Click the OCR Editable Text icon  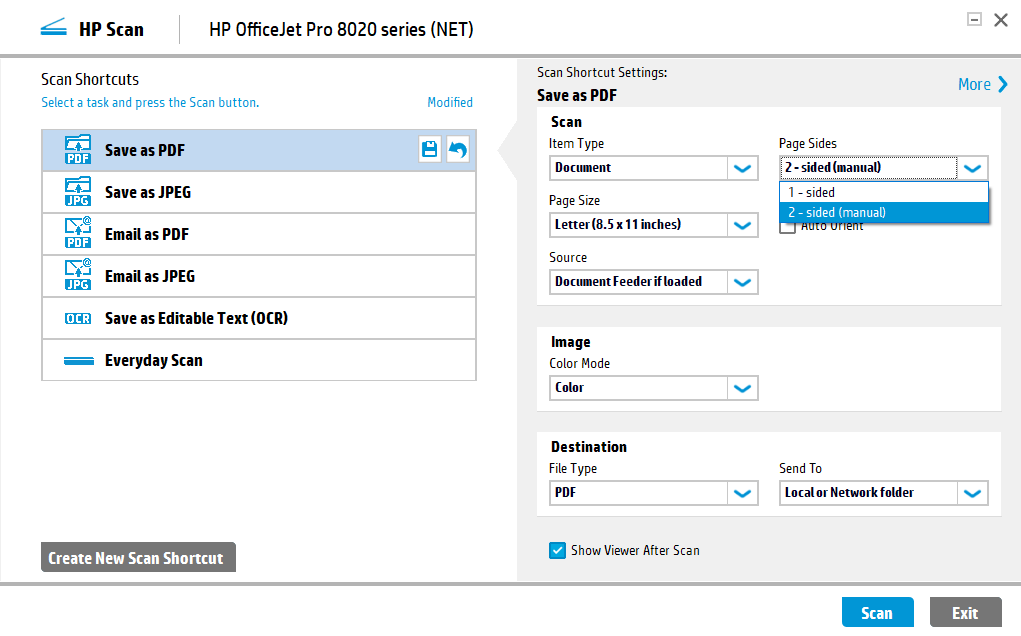coord(77,319)
